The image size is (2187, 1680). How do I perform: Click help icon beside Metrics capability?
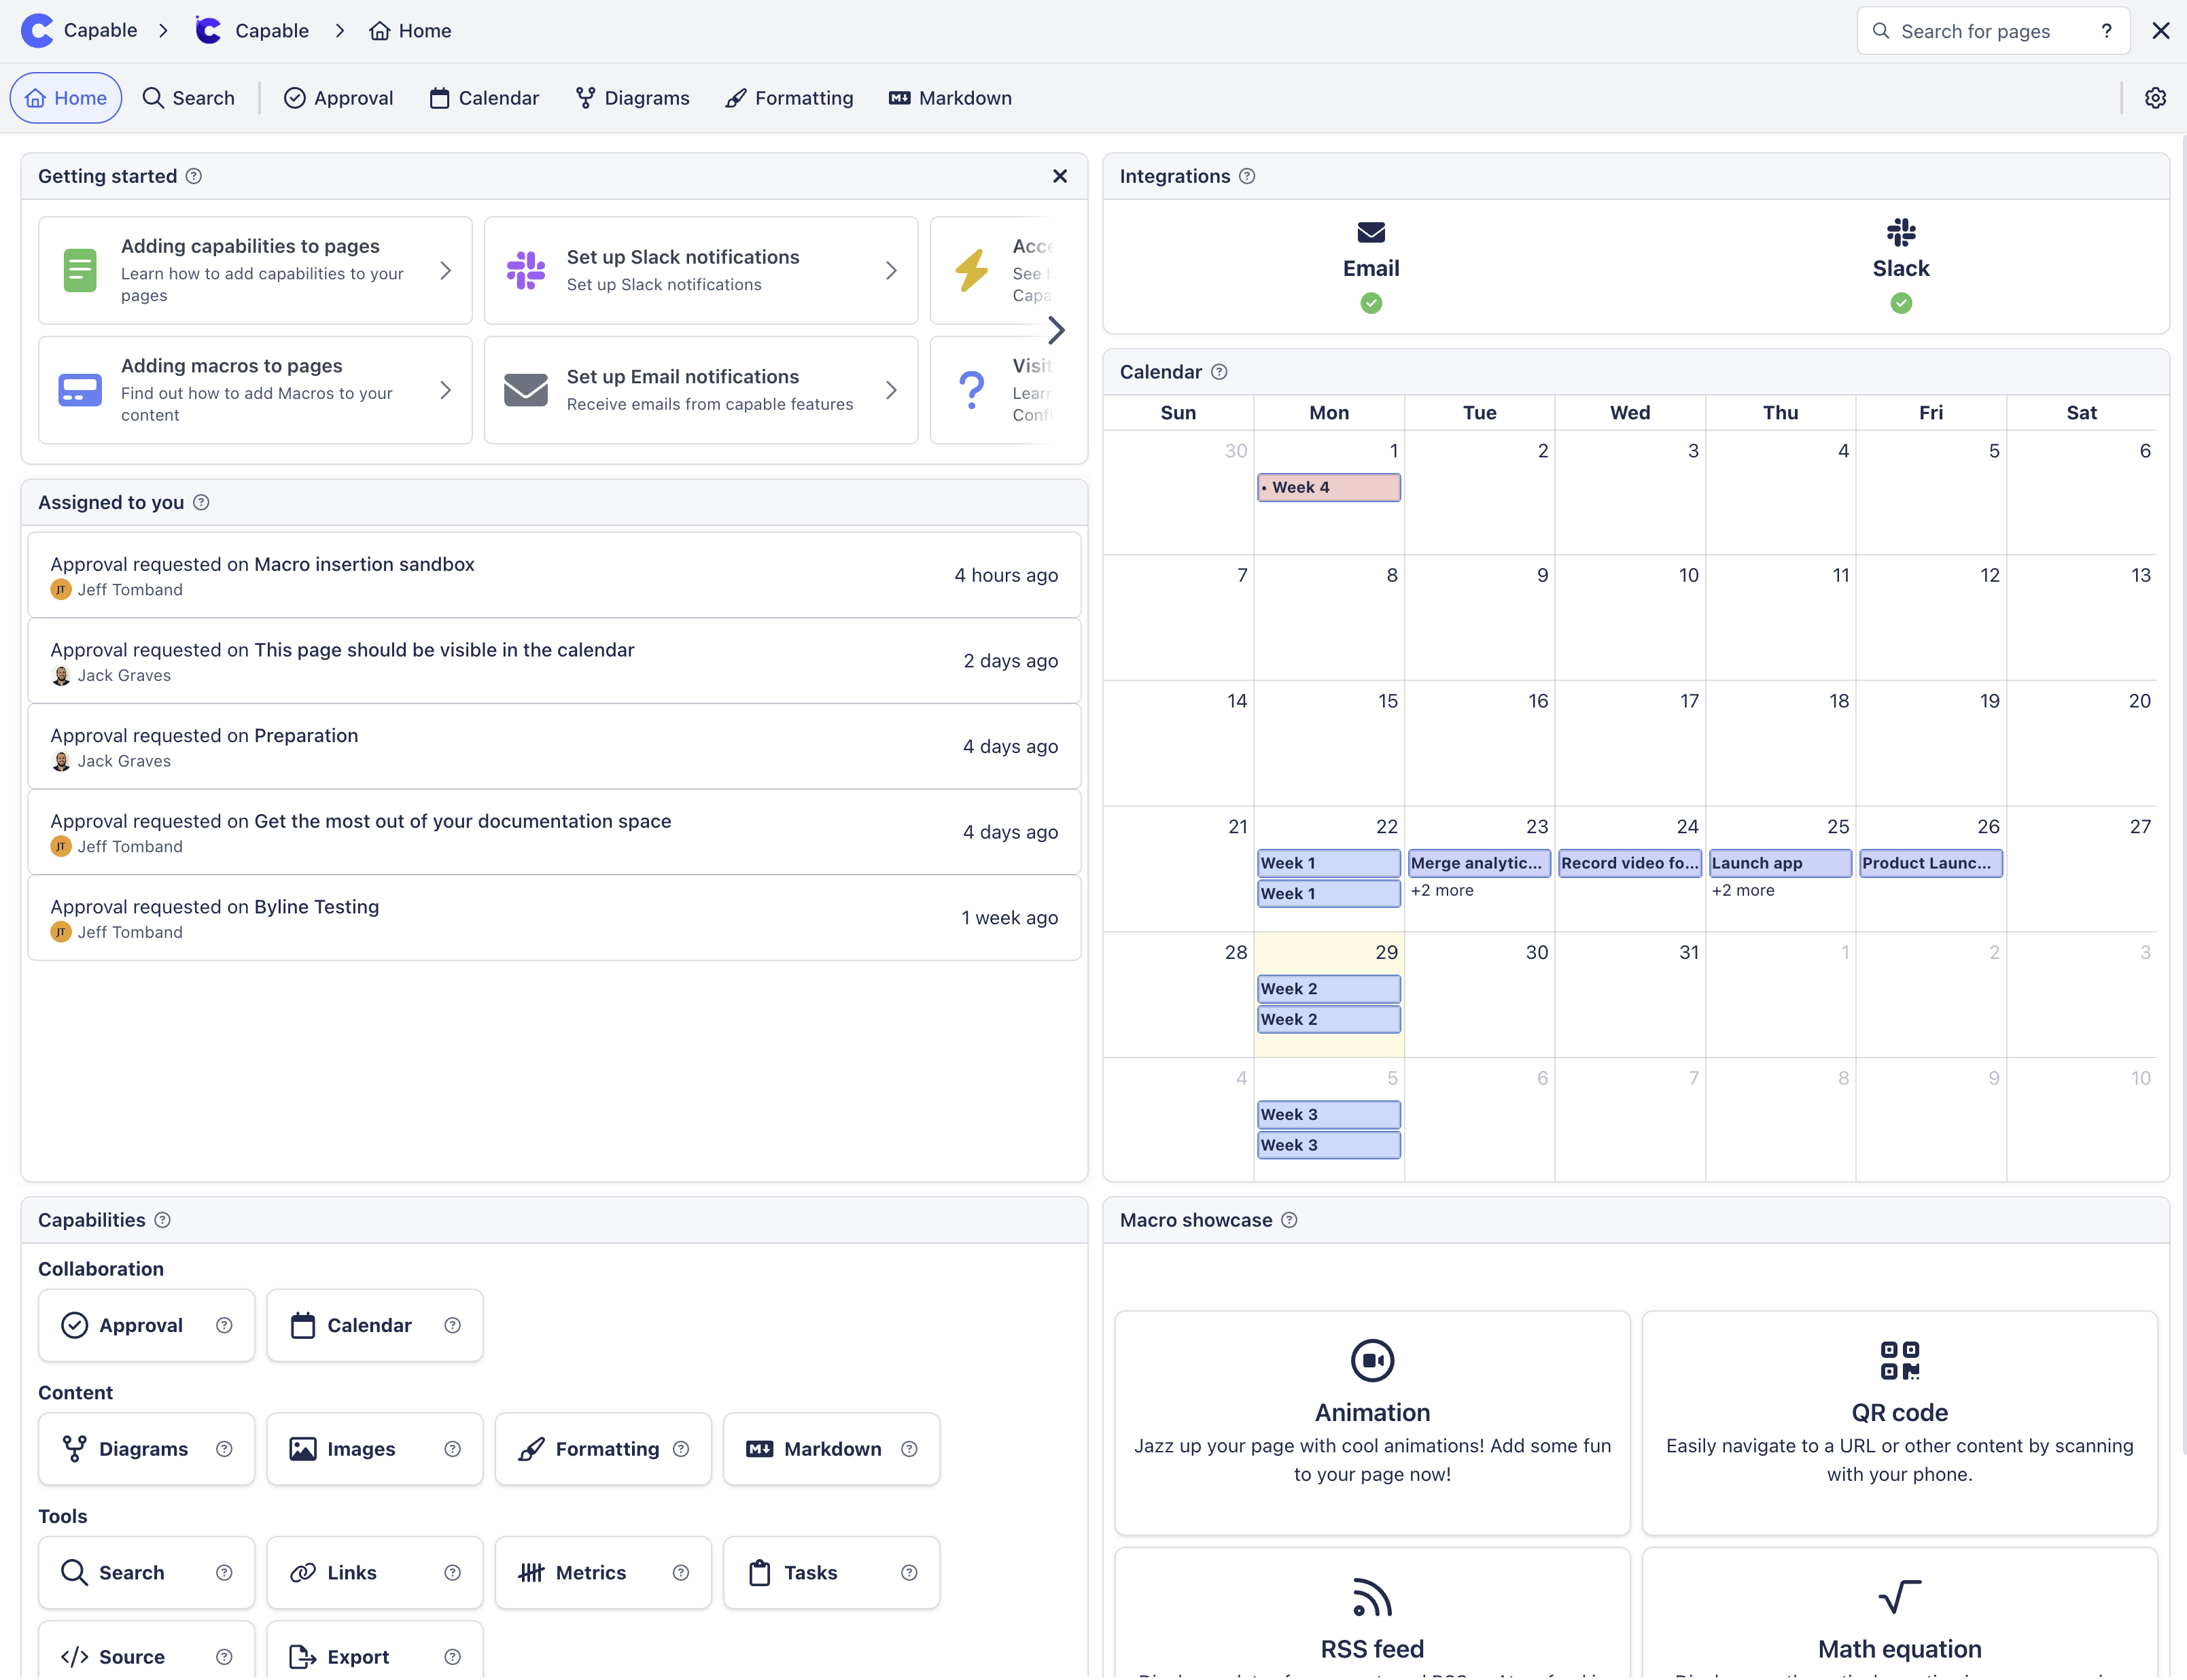(x=681, y=1573)
